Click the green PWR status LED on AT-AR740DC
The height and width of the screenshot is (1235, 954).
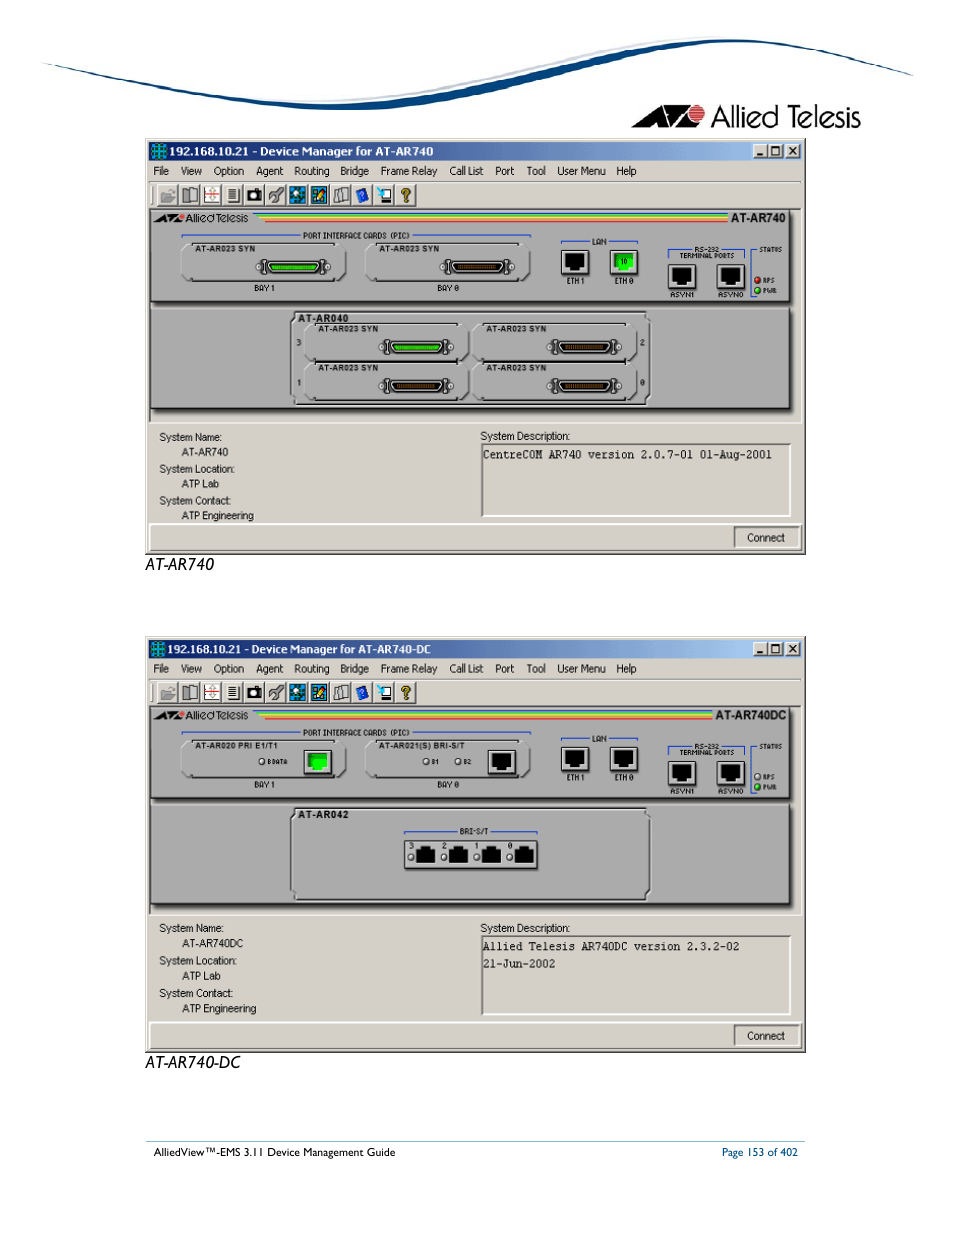coord(758,787)
